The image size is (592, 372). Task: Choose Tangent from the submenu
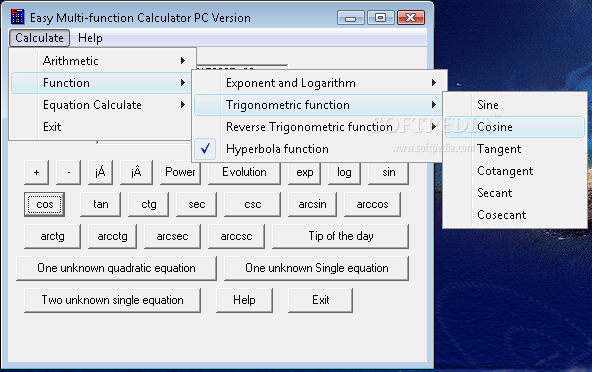click(x=515, y=148)
